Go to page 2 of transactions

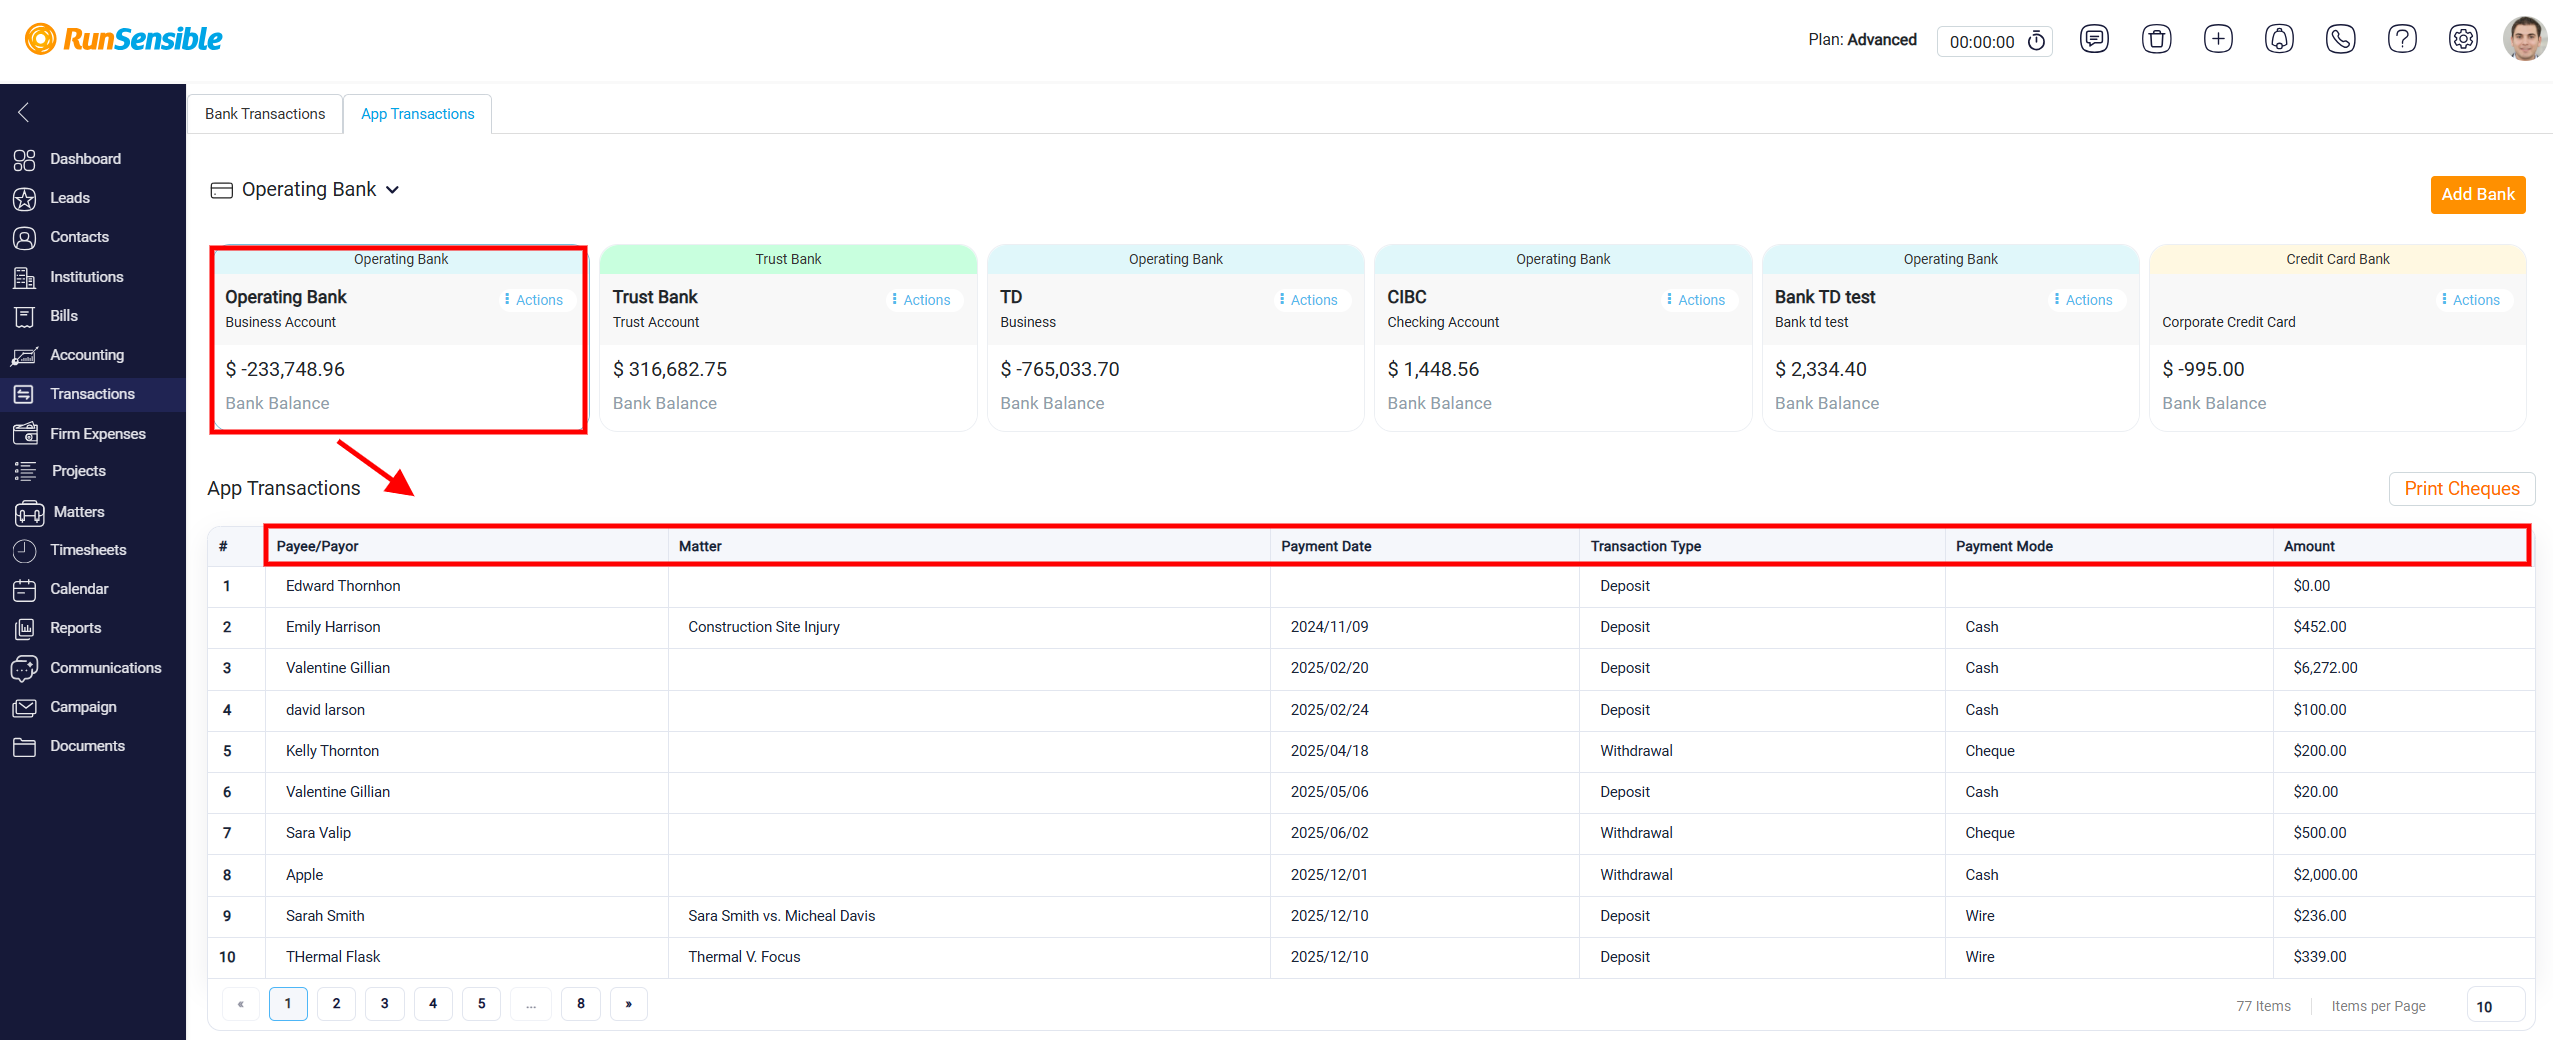click(336, 1004)
